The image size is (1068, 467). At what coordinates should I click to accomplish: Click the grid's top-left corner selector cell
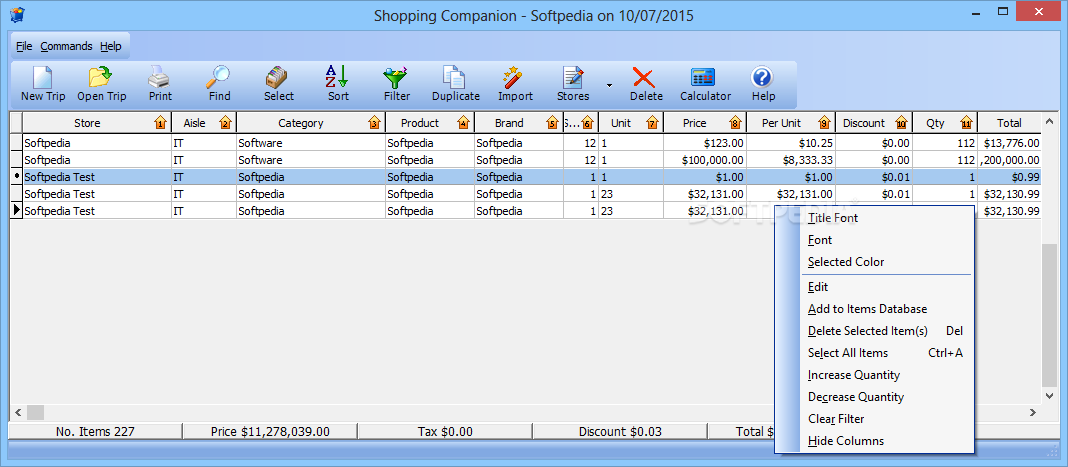(16, 123)
